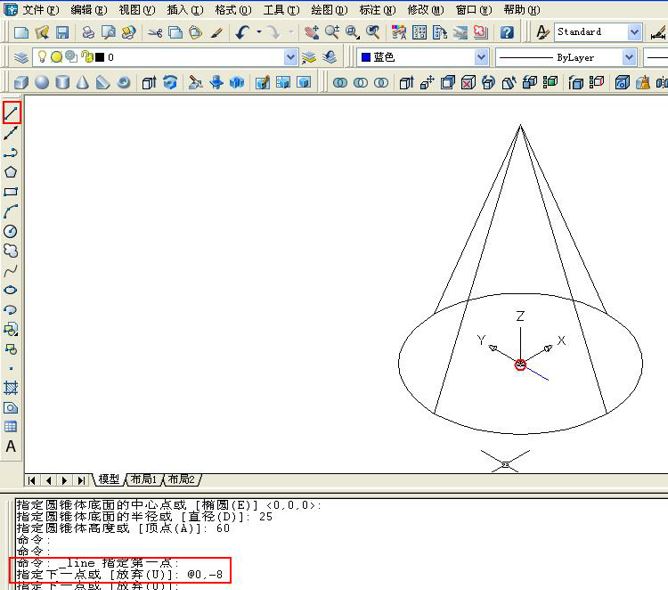668x590 pixels.
Task: Pick the Rectangle tool
Action: coord(11,192)
